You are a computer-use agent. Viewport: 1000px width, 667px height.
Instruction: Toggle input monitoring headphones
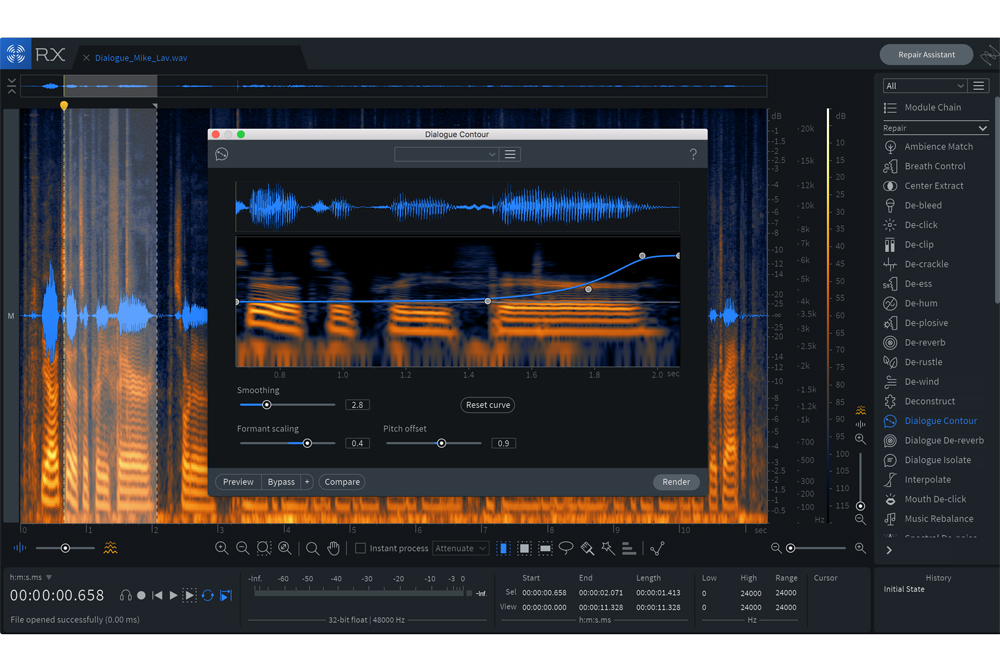coord(126,596)
